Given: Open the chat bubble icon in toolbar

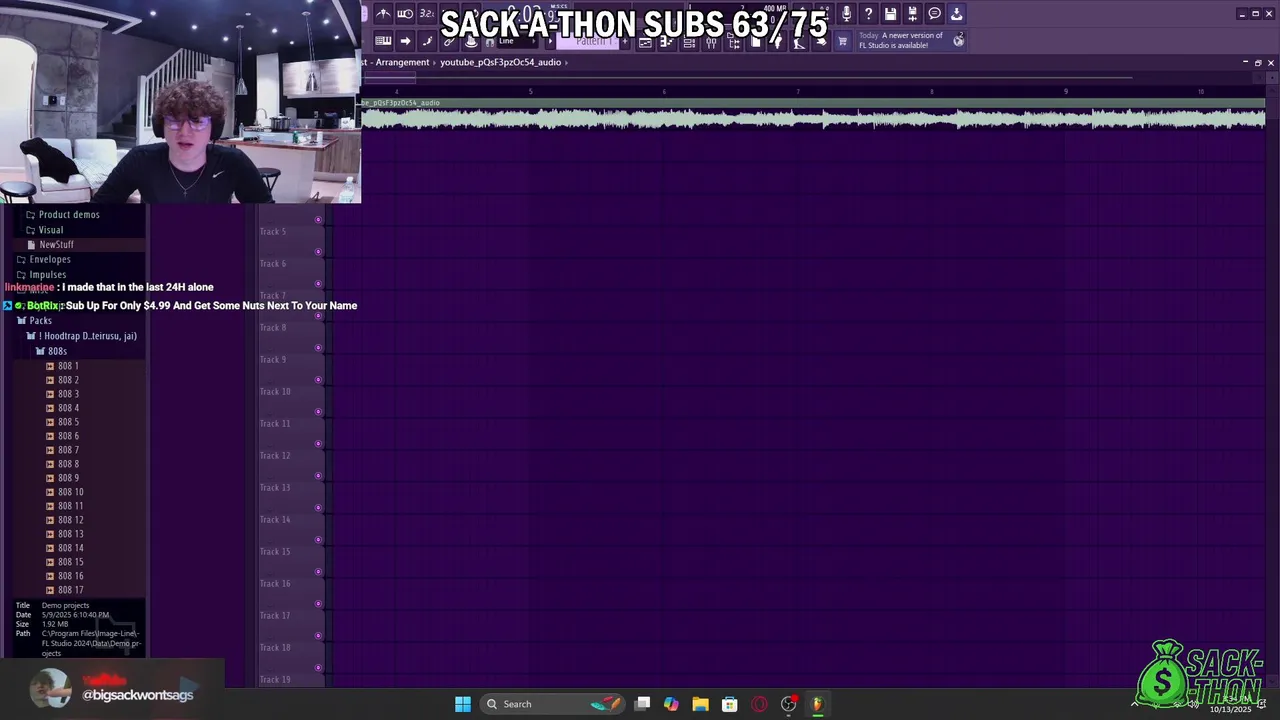Looking at the screenshot, I should tap(934, 14).
